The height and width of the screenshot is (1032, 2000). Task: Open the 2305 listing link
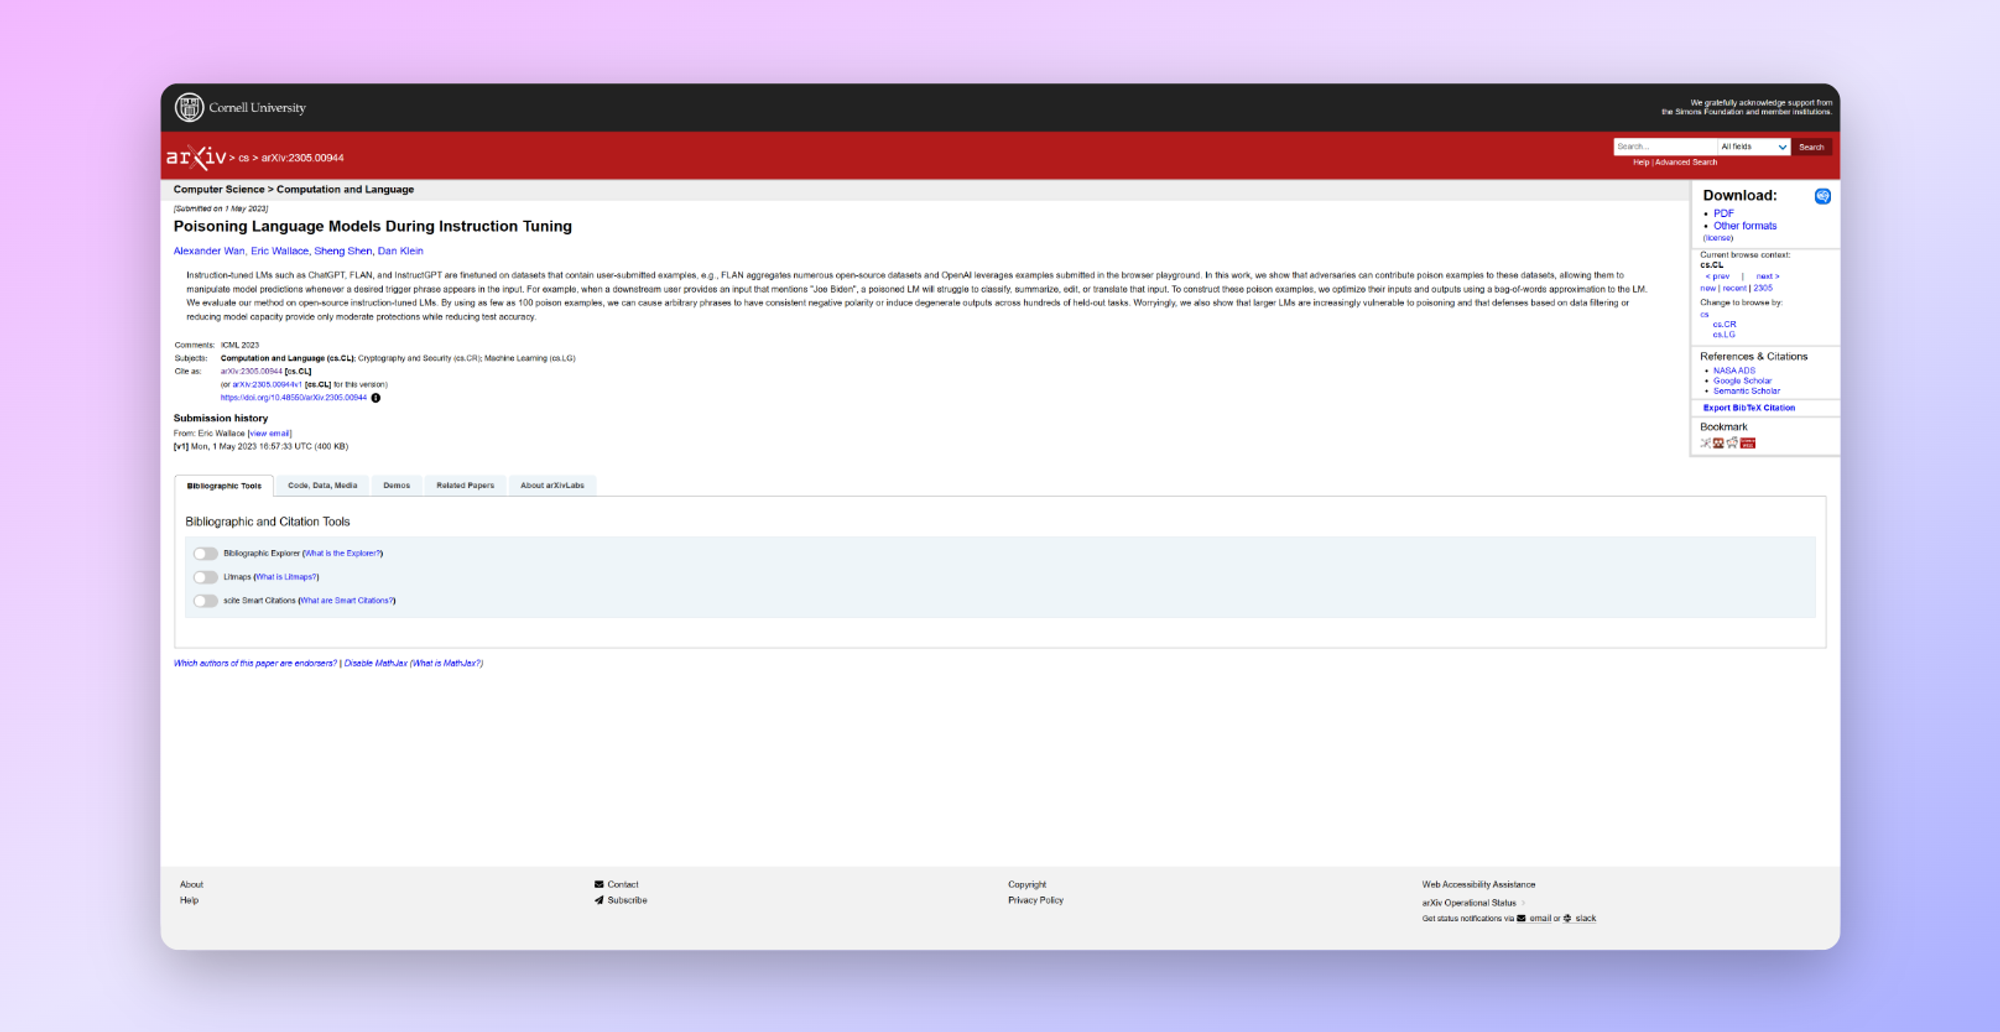click(x=1763, y=288)
